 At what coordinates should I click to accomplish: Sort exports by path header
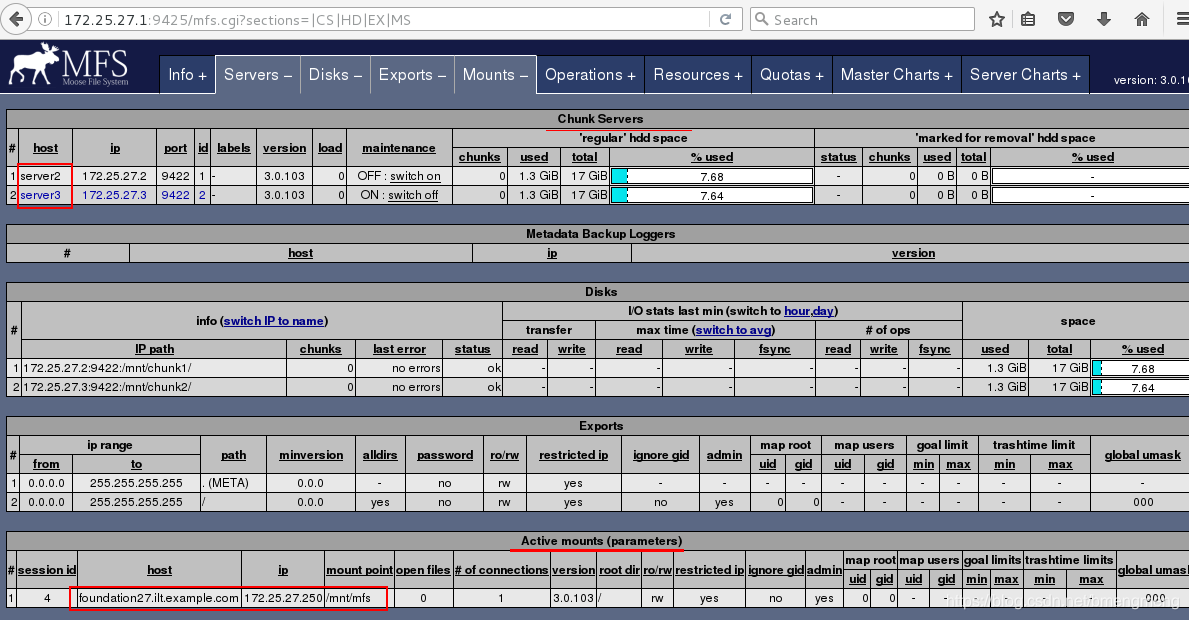click(x=234, y=455)
